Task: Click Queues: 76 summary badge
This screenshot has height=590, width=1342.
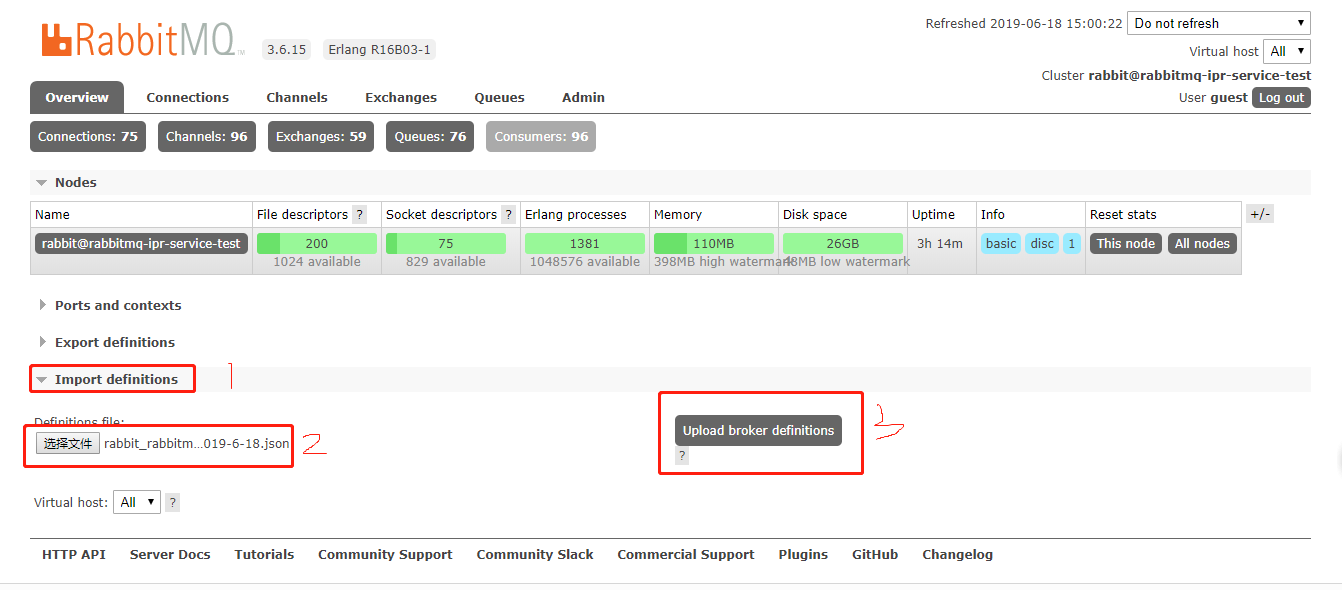Action: click(x=430, y=137)
